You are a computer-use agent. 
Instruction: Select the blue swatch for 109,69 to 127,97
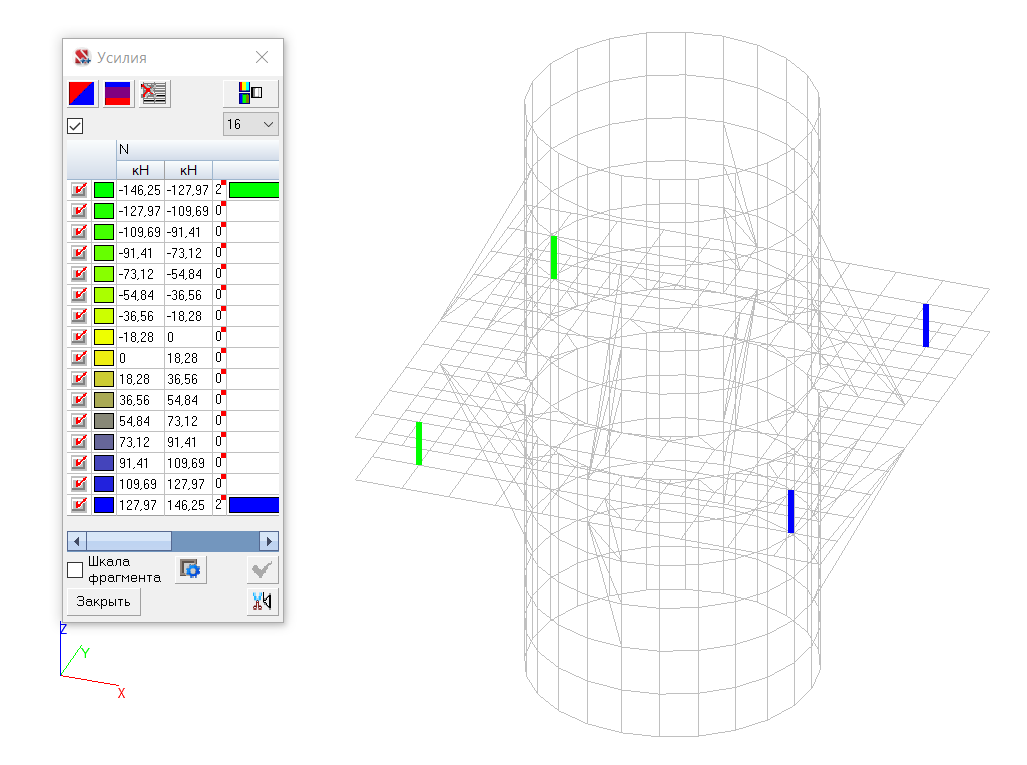[104, 484]
